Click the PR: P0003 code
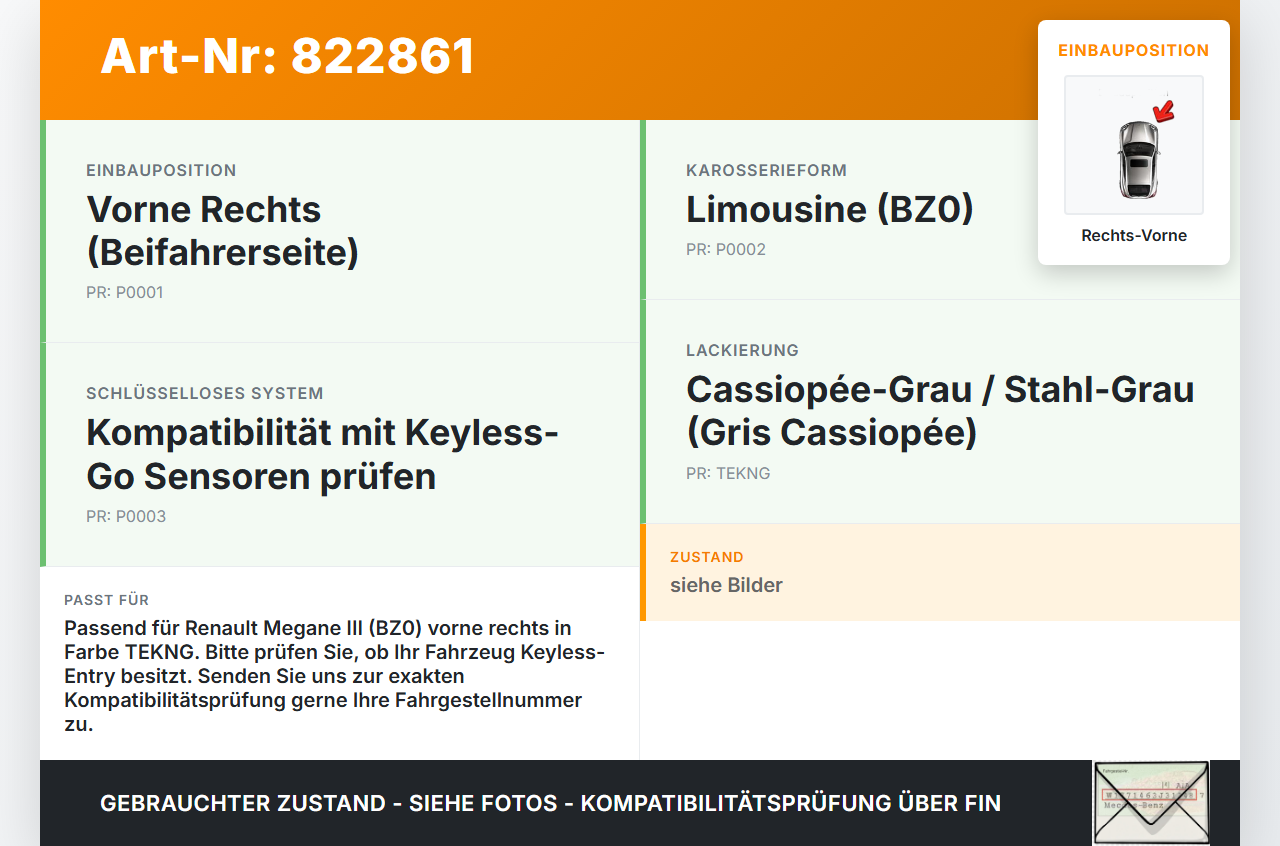Image resolution: width=1280 pixels, height=846 pixels. coord(126,517)
